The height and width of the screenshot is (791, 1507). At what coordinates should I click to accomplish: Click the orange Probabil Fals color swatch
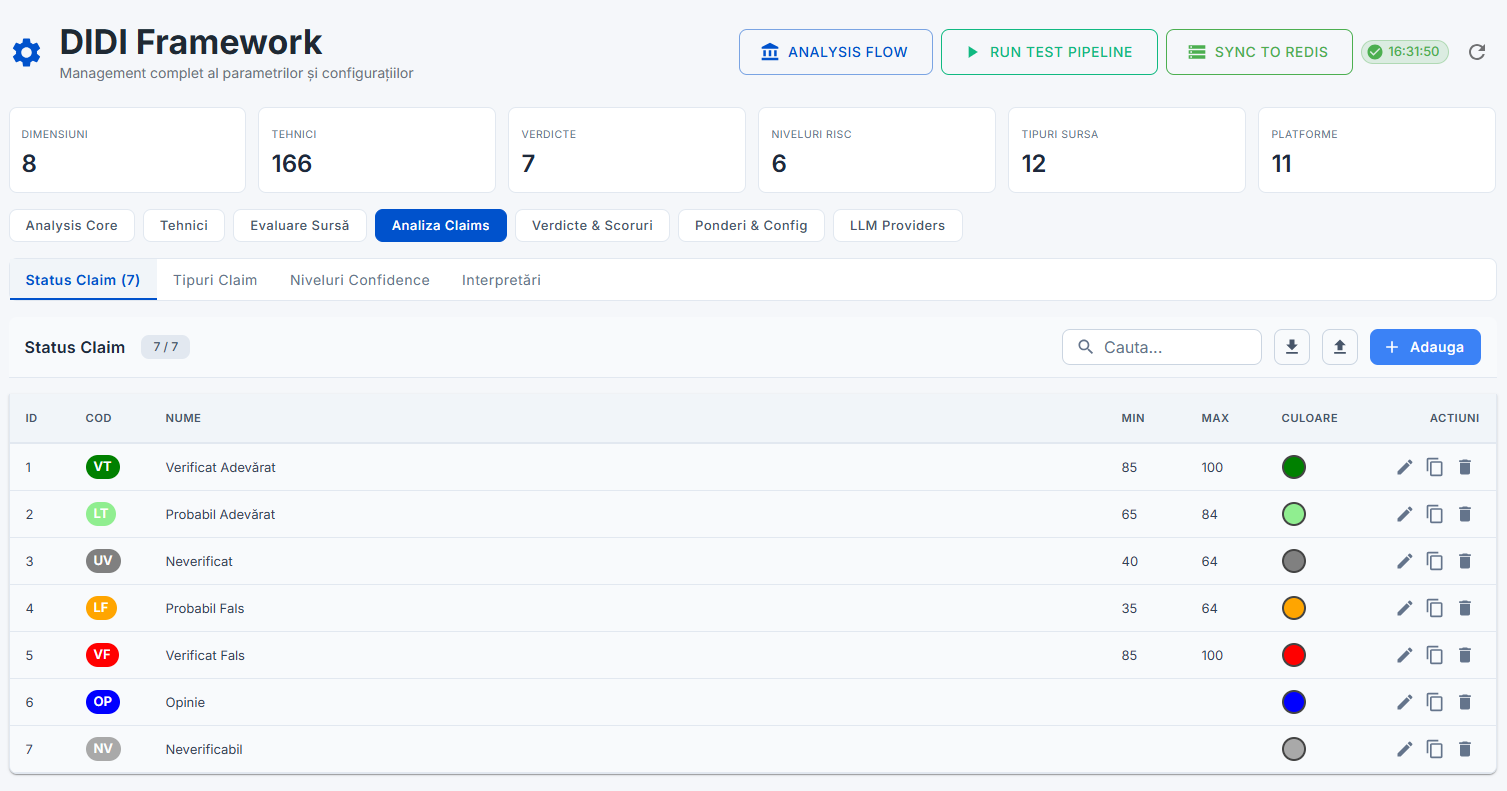[1294, 608]
